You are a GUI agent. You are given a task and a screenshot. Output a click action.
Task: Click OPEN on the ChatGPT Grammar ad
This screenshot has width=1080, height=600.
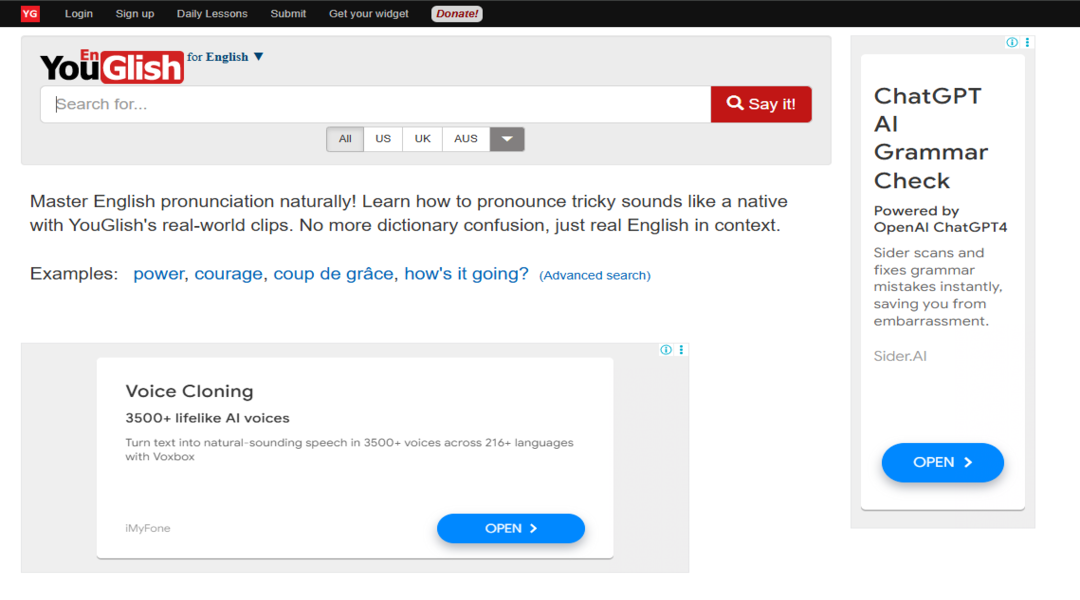[x=942, y=462]
